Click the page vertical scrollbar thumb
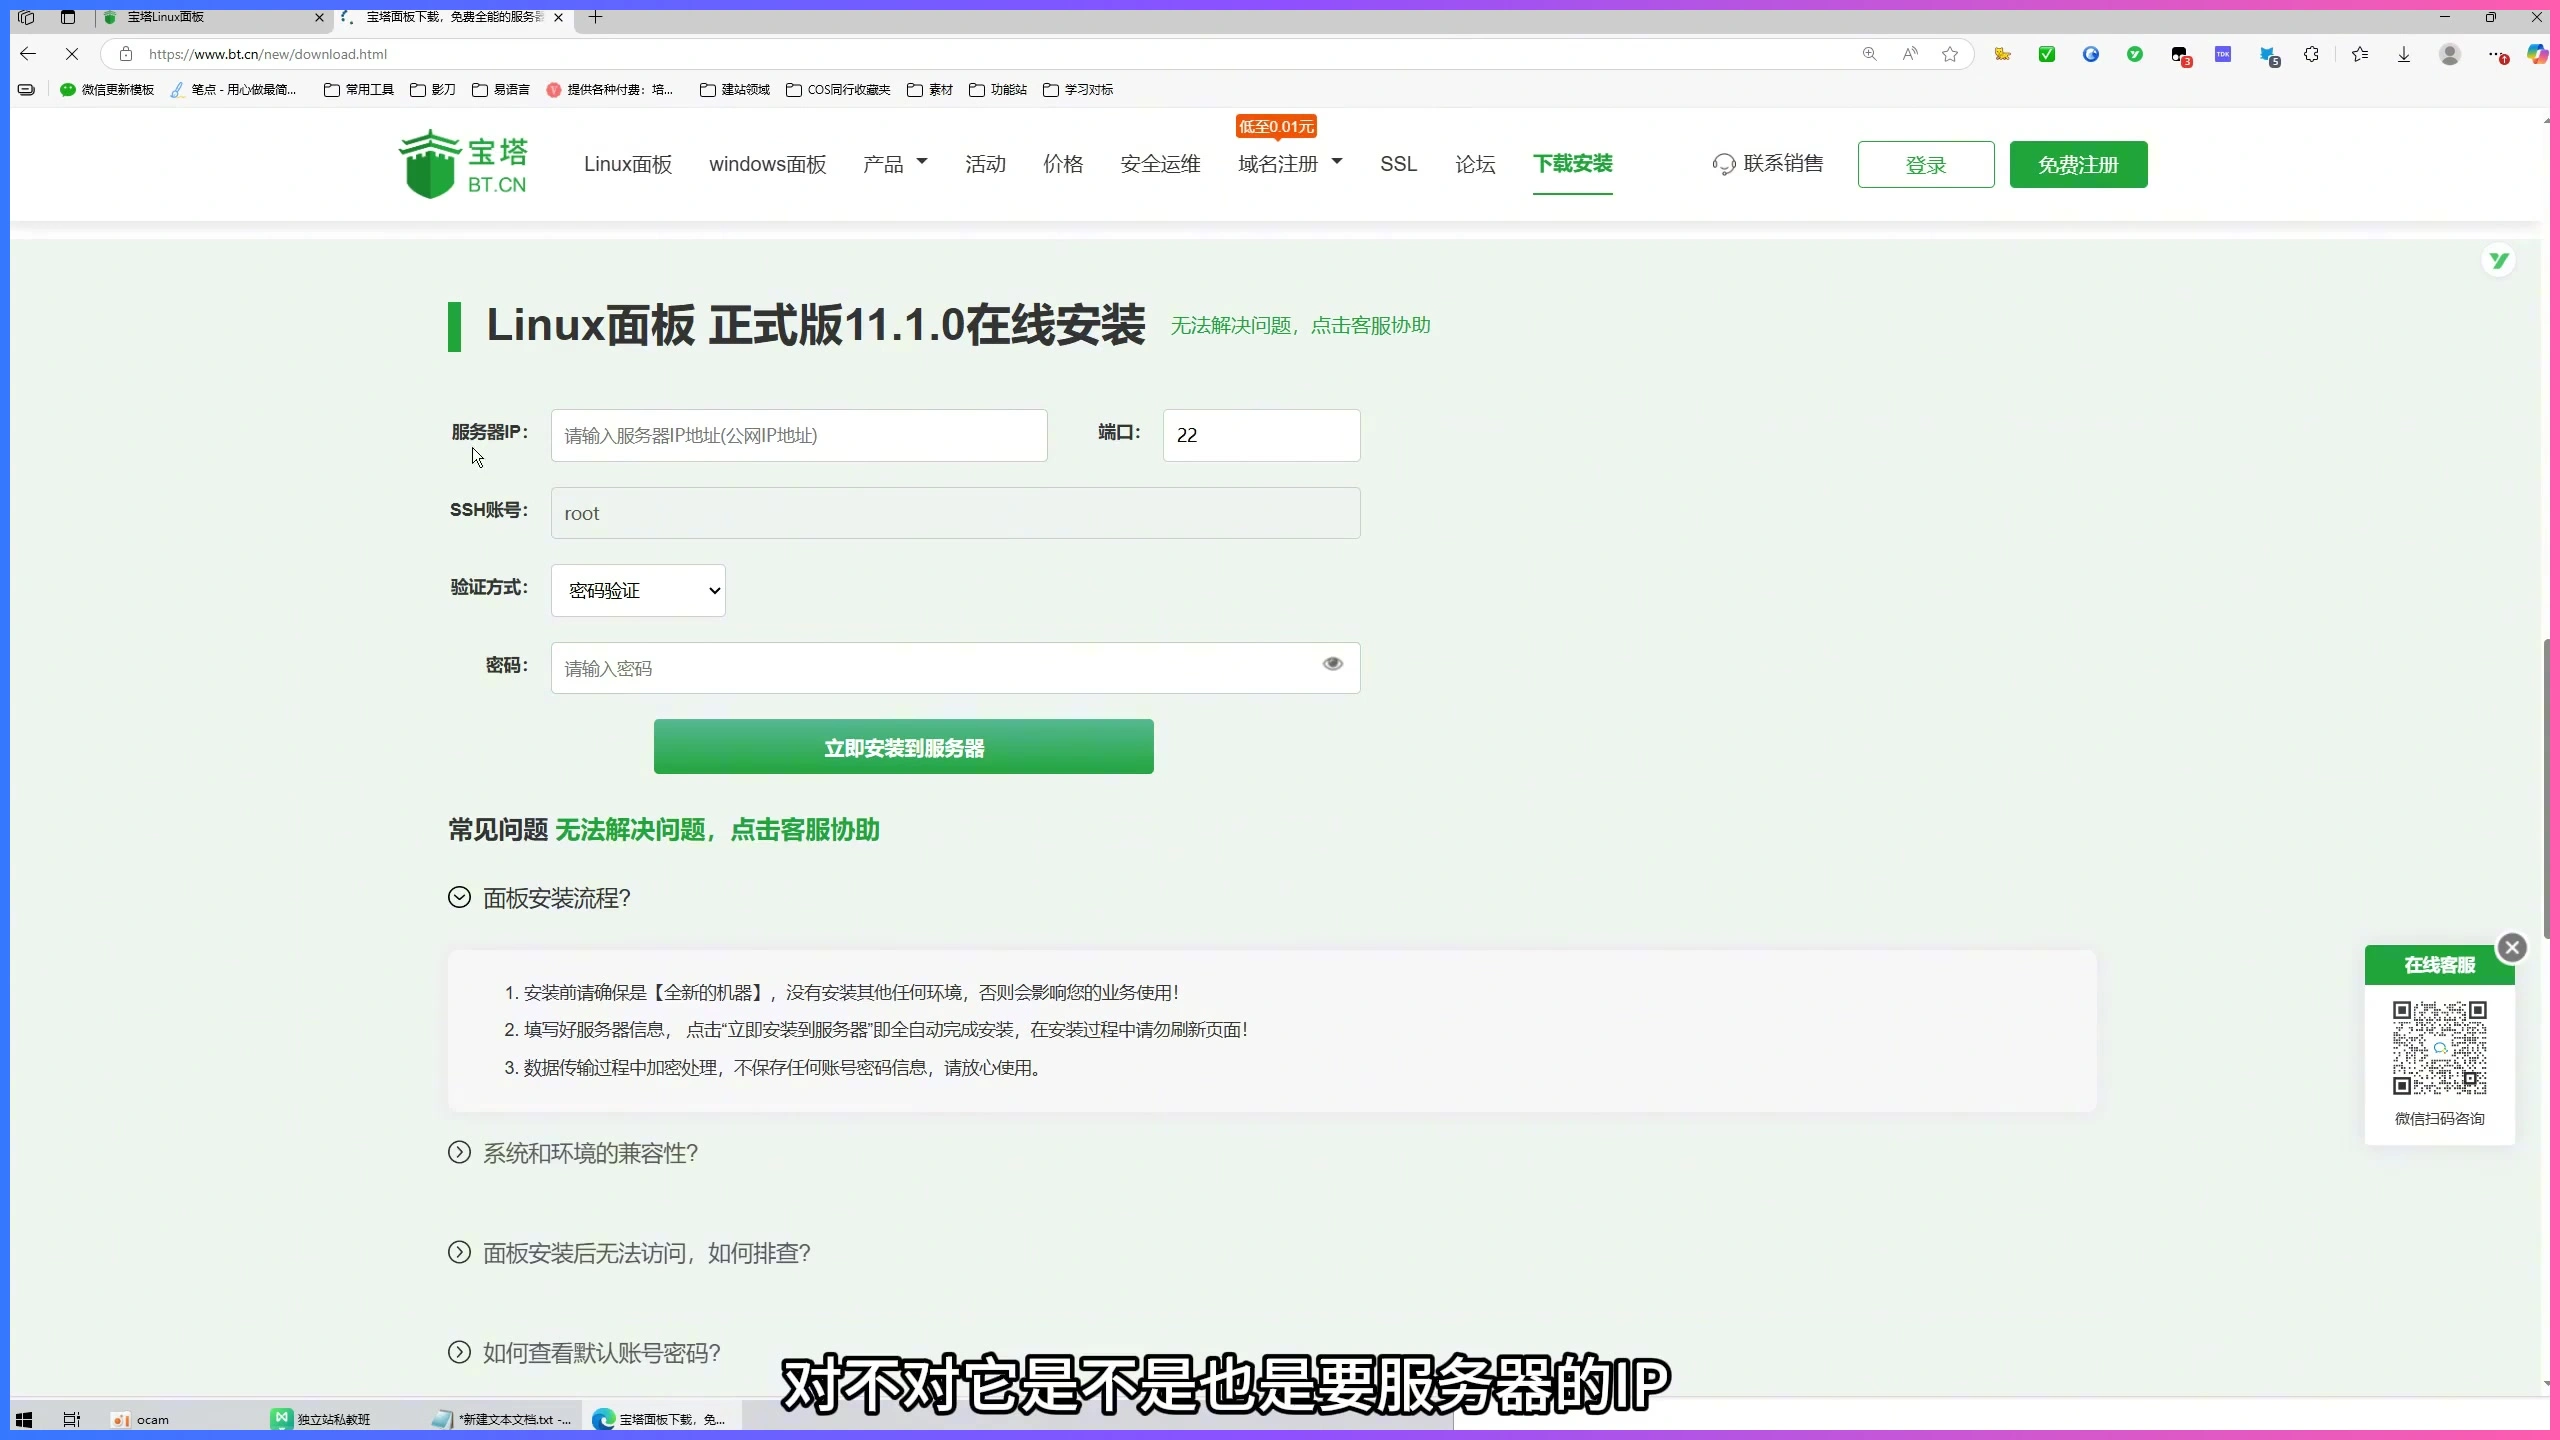The height and width of the screenshot is (1440, 2560). coord(2548,788)
